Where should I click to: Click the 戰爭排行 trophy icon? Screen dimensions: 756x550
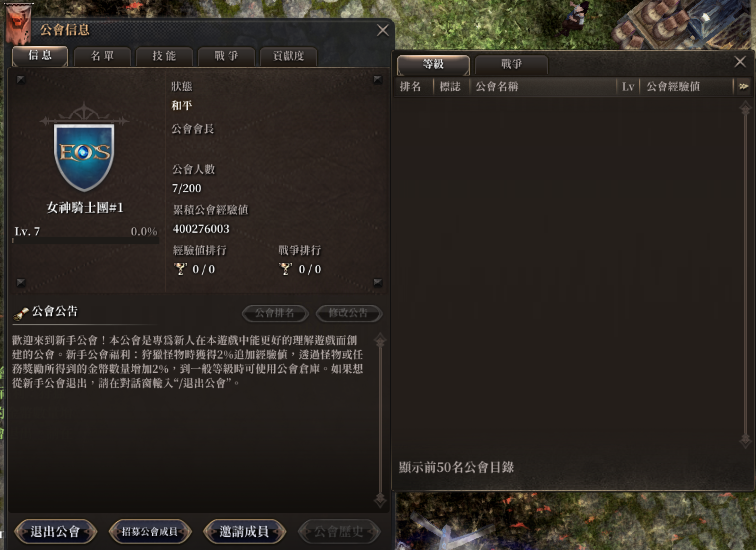(286, 268)
